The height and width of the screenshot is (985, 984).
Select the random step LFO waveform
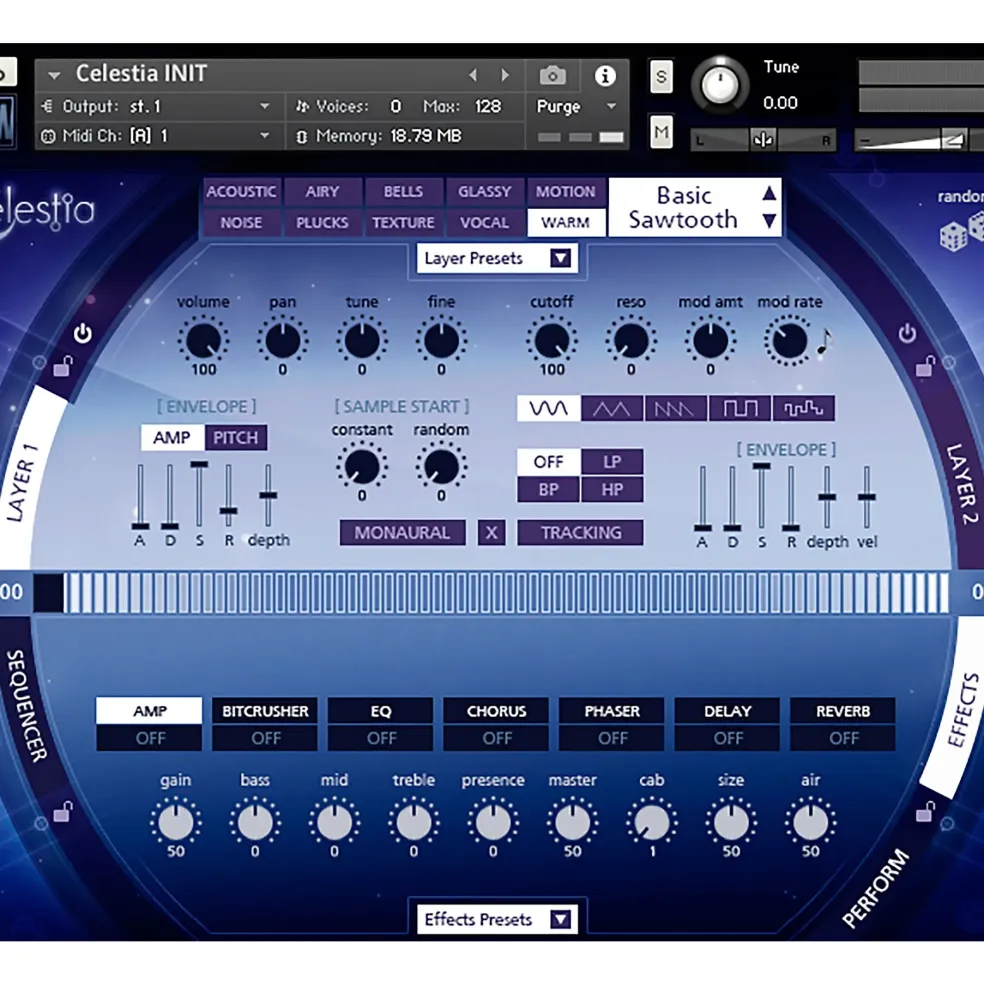click(x=804, y=408)
